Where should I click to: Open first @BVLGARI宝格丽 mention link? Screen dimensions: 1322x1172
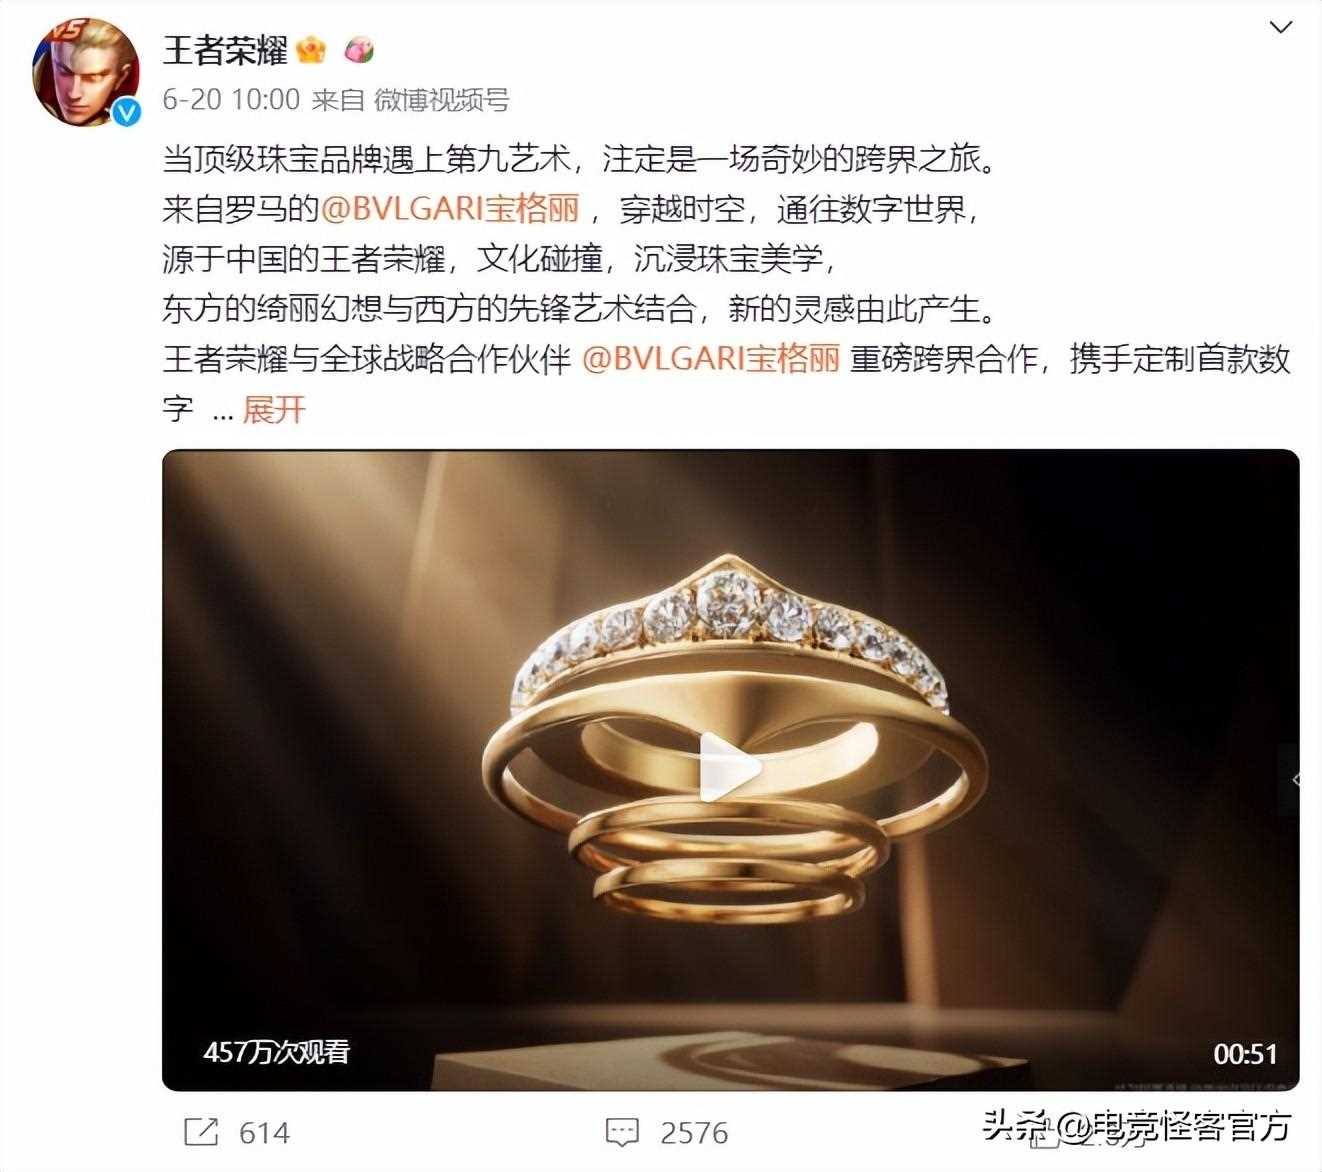[450, 209]
